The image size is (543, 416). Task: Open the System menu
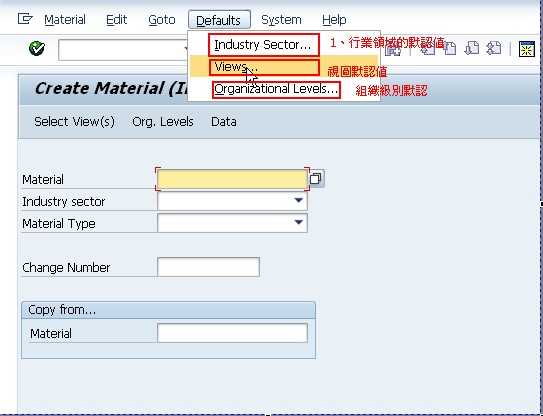coord(281,20)
